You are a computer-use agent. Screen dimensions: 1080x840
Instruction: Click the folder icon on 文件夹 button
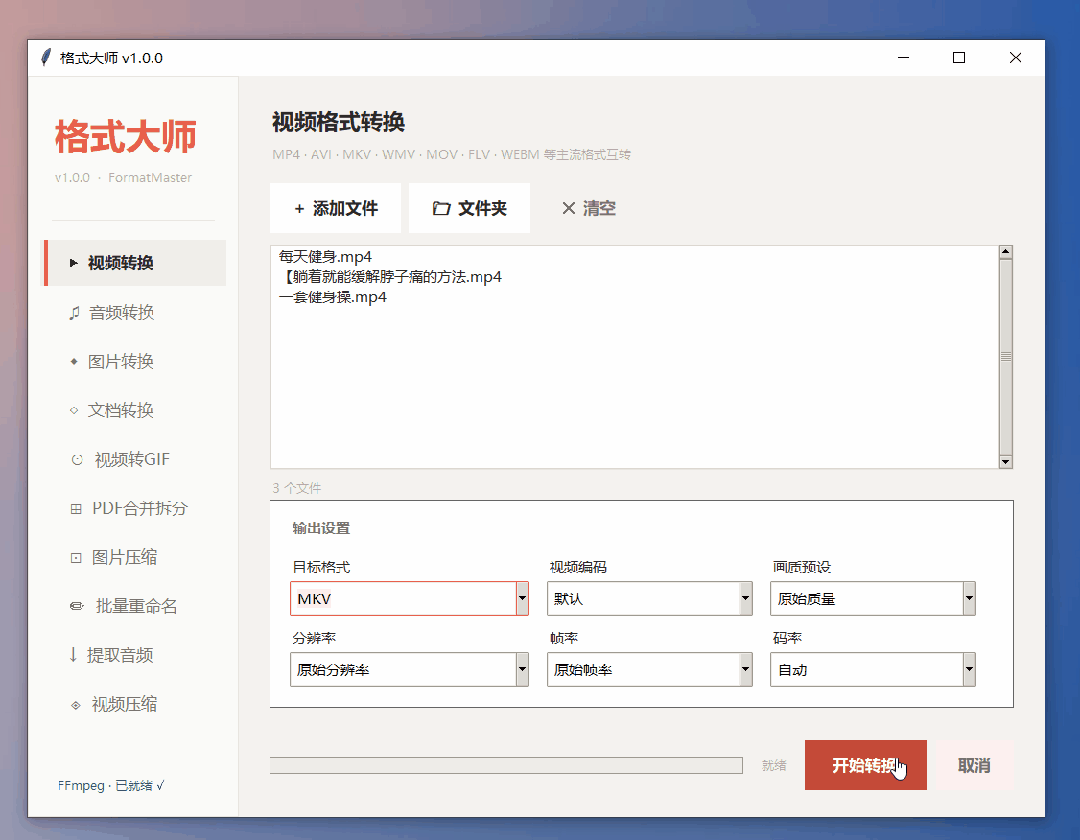442,208
